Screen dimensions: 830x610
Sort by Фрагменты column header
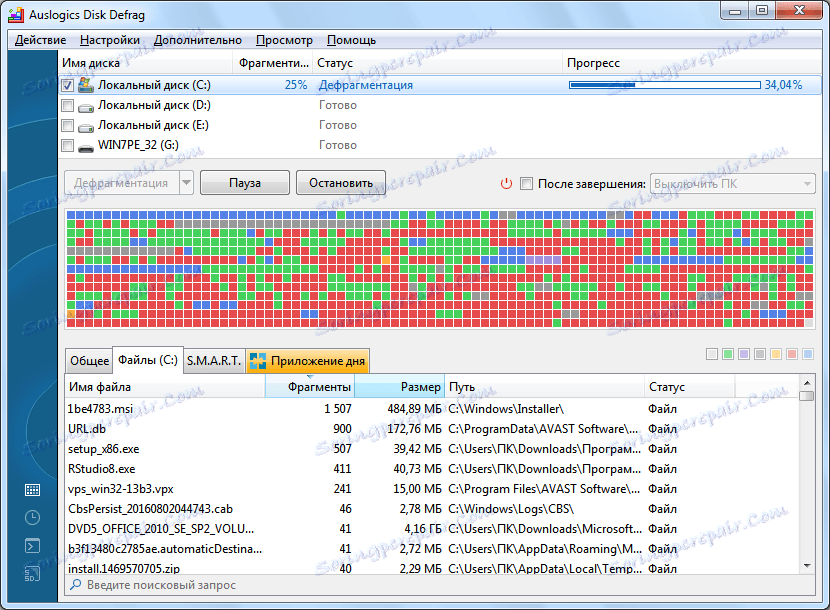pyautogui.click(x=310, y=387)
